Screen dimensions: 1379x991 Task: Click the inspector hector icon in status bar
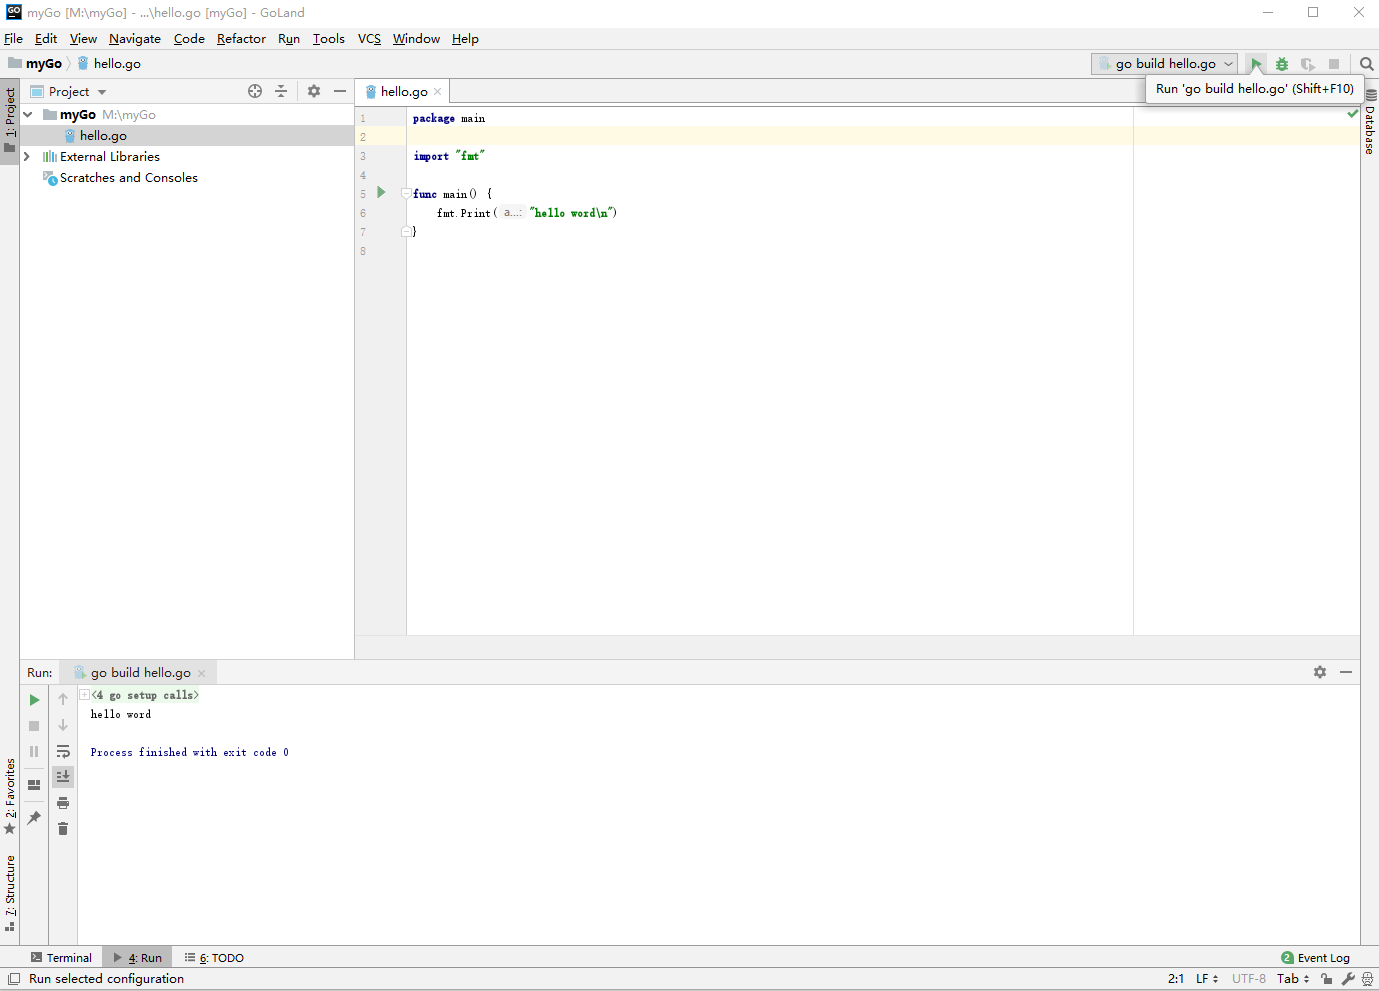[1367, 979]
